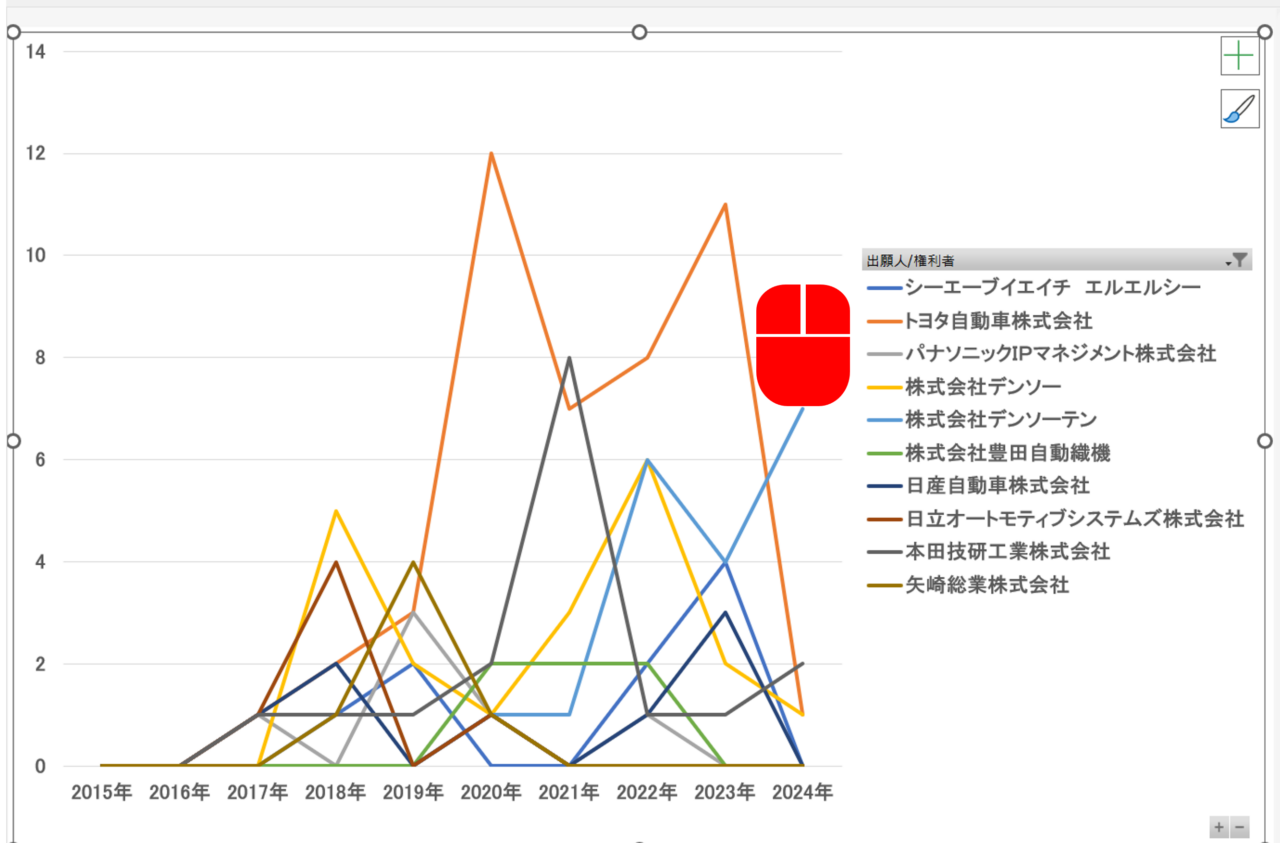Click the 2020年 axis label

coord(491,793)
